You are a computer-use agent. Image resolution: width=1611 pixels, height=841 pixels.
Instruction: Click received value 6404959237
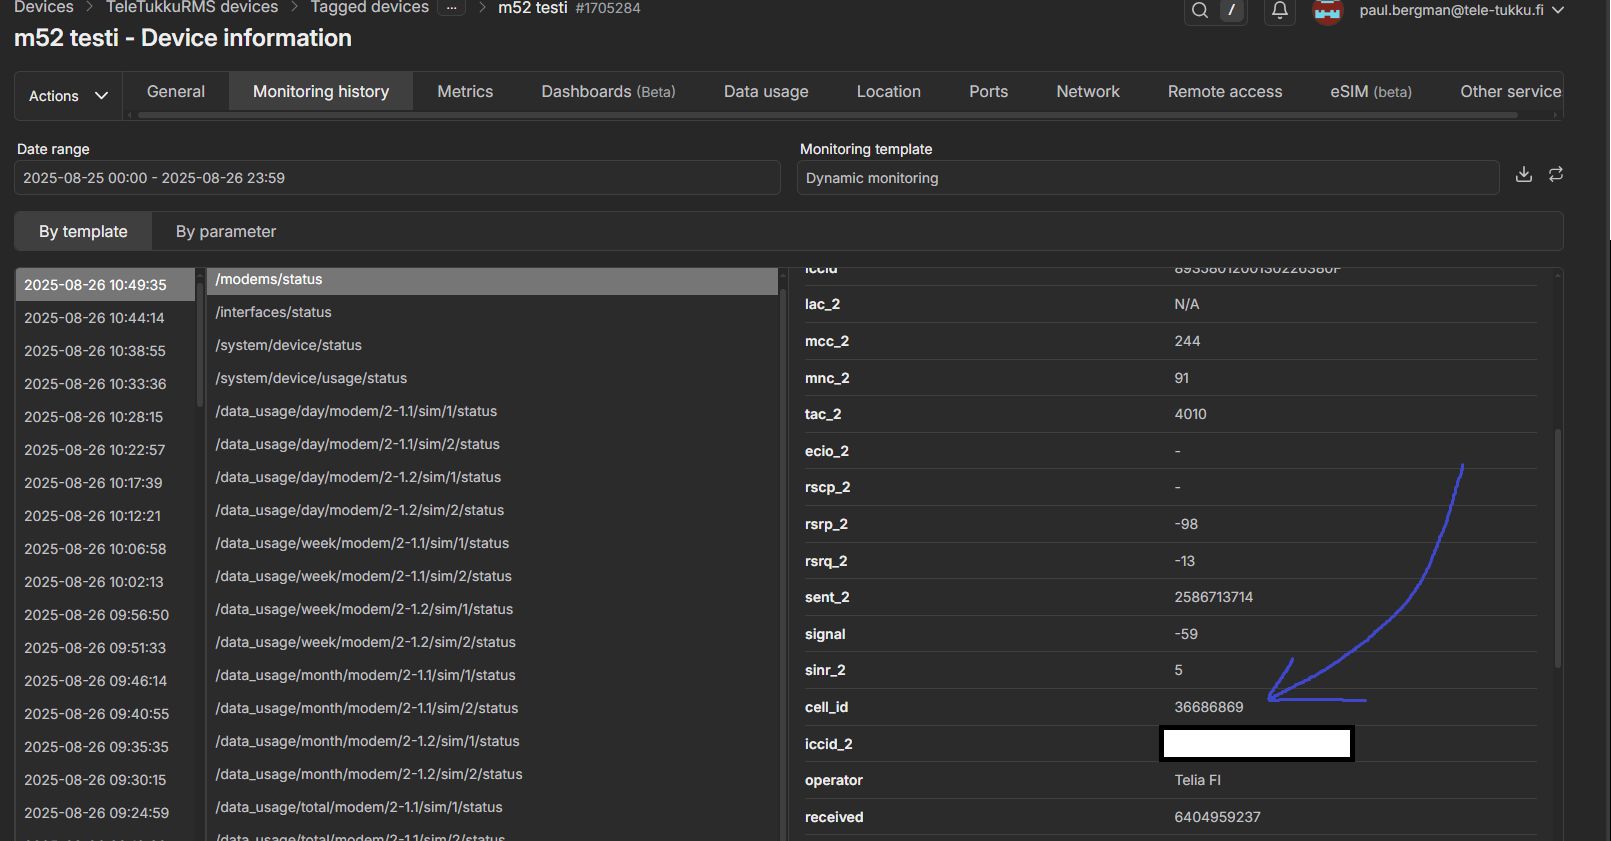tap(1217, 817)
